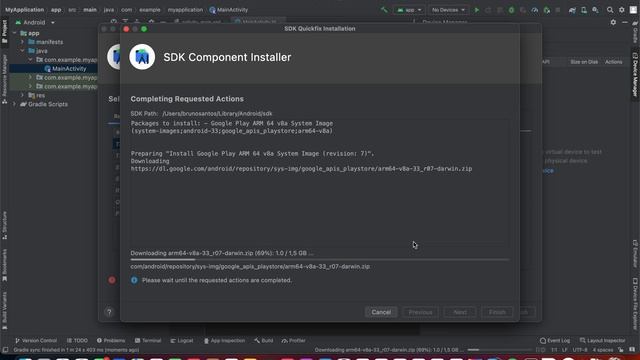The height and width of the screenshot is (360, 640).
Task: Open the app run configuration dropdown
Action: click(409, 10)
